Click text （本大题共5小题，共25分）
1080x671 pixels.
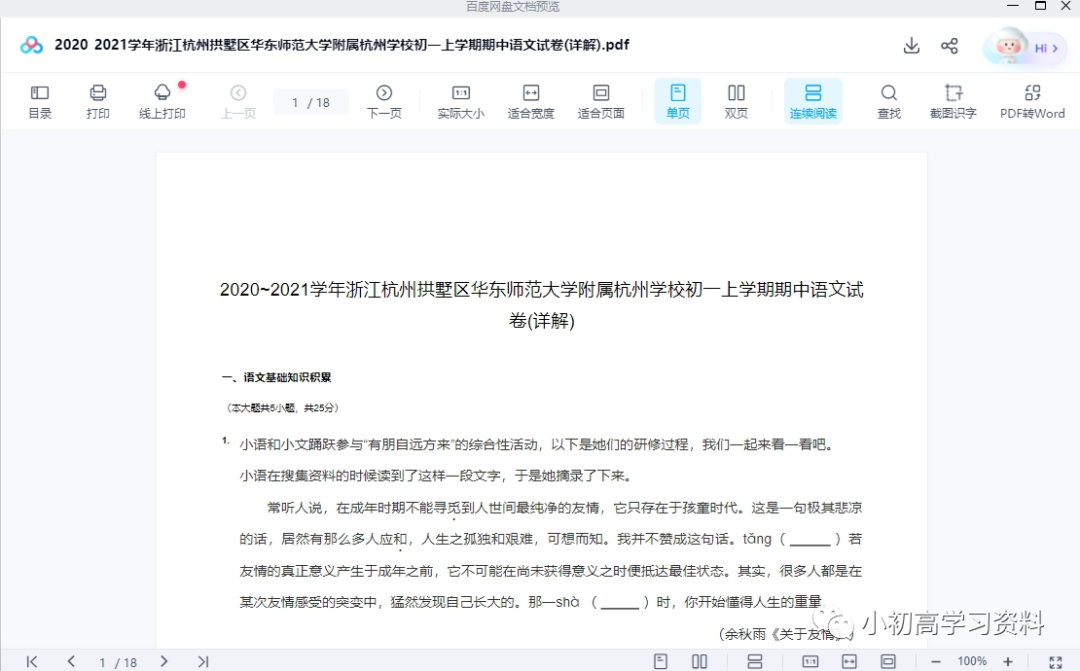tap(282, 408)
